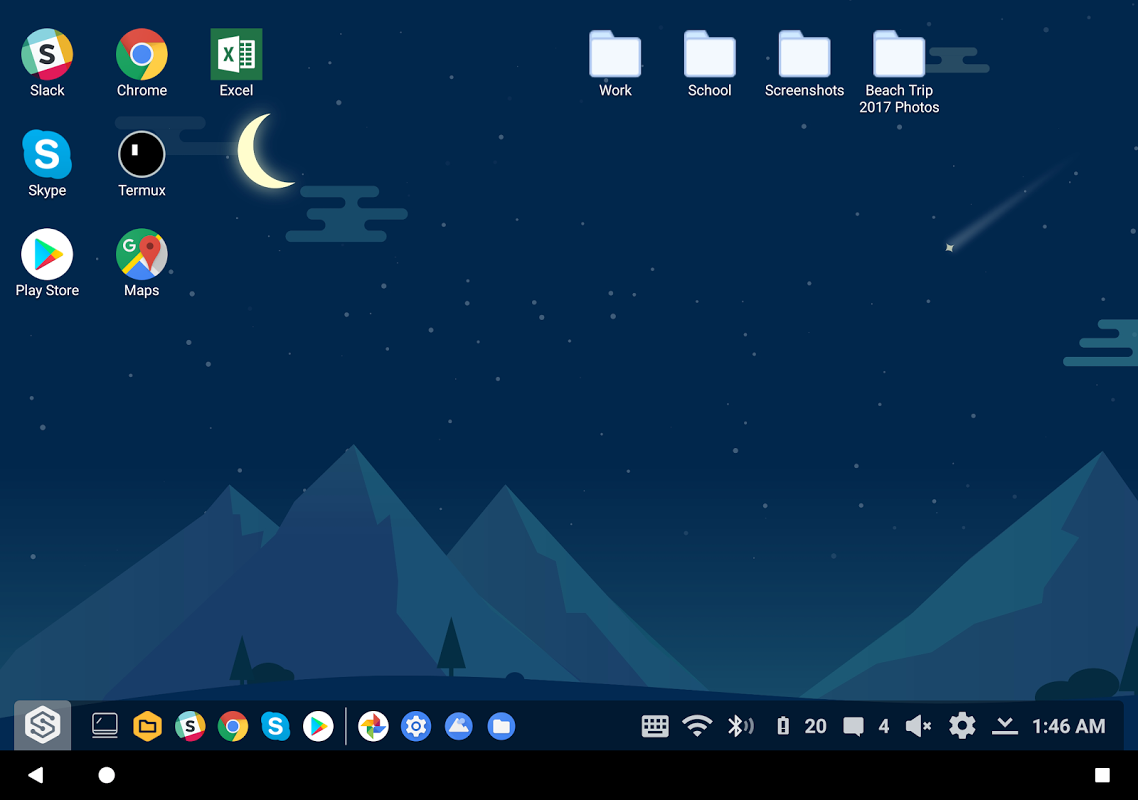Toggle Wi-Fi from the status bar
Screen dimensions: 1138x800
click(697, 726)
